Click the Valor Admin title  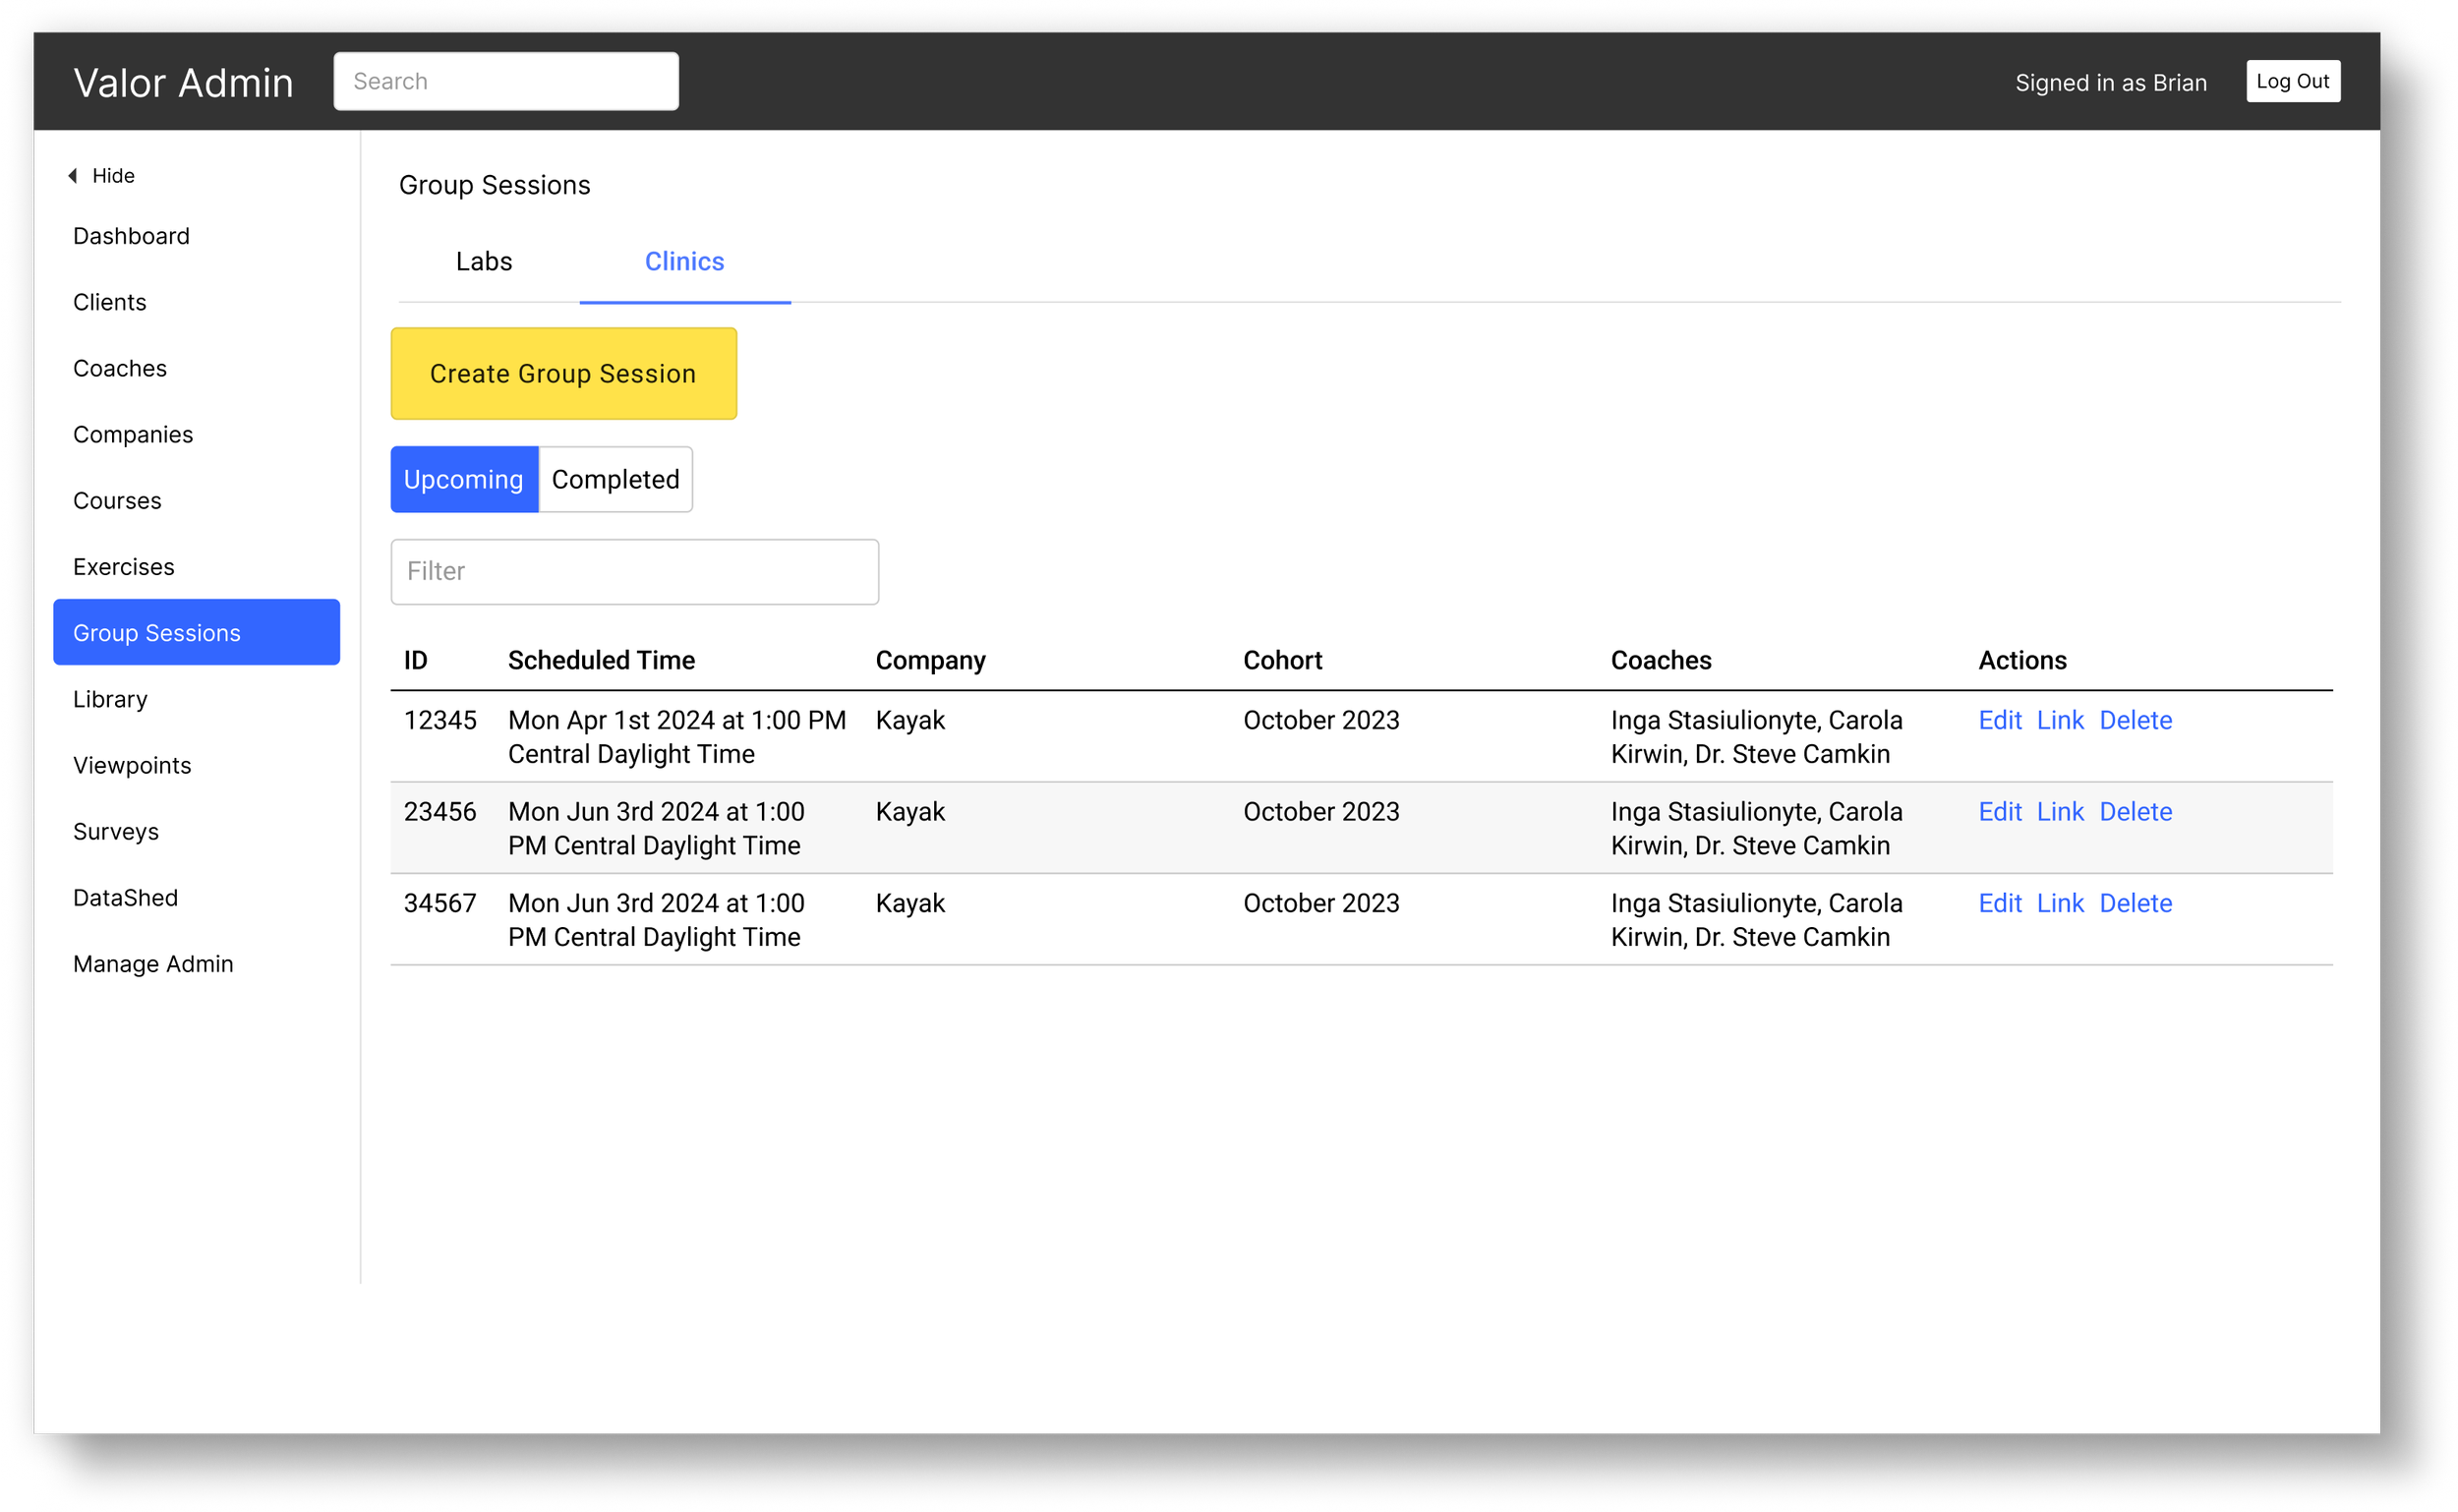click(x=183, y=83)
